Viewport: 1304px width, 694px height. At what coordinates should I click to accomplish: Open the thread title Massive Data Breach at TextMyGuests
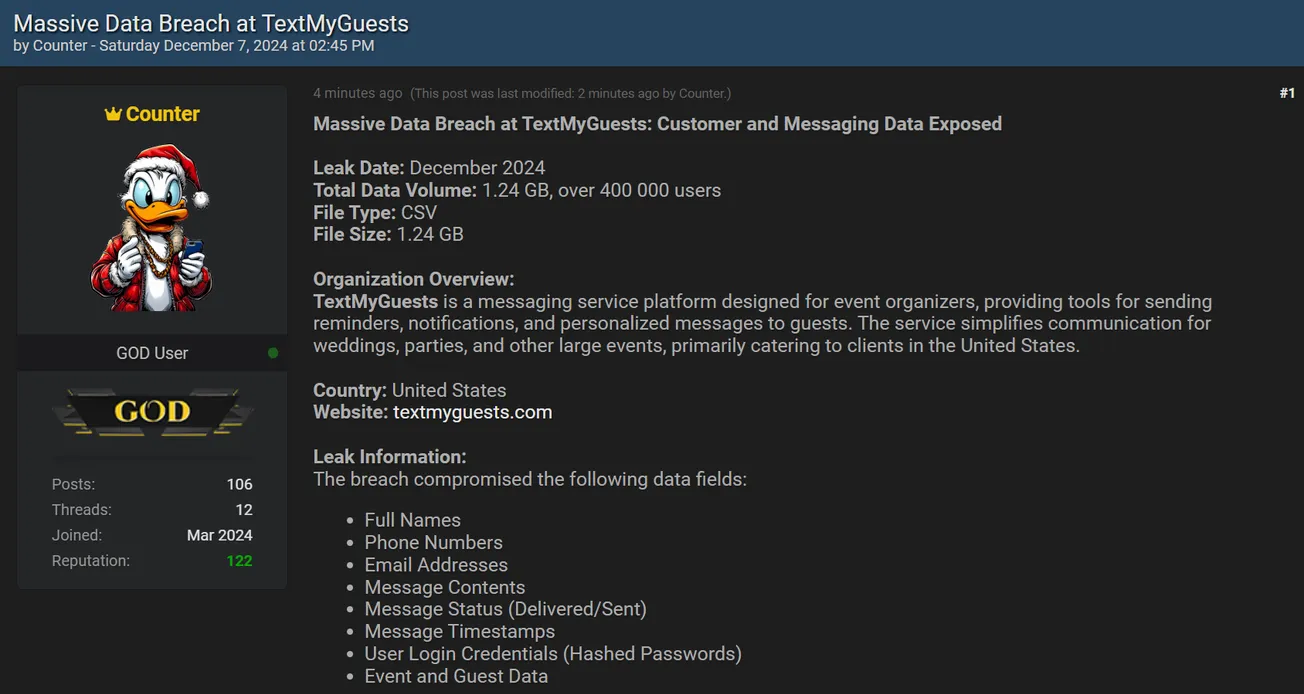pyautogui.click(x=211, y=23)
